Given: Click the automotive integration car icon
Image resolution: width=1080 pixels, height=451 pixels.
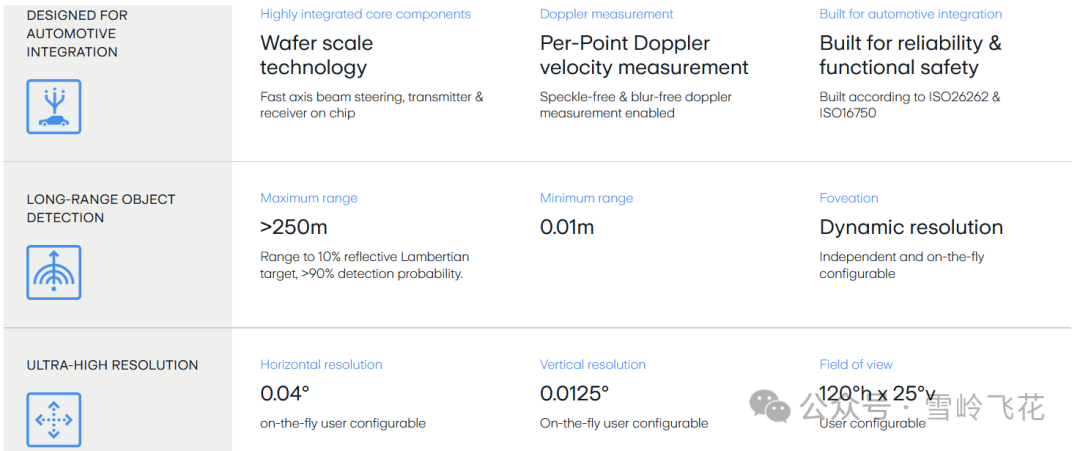Looking at the screenshot, I should [54, 106].
